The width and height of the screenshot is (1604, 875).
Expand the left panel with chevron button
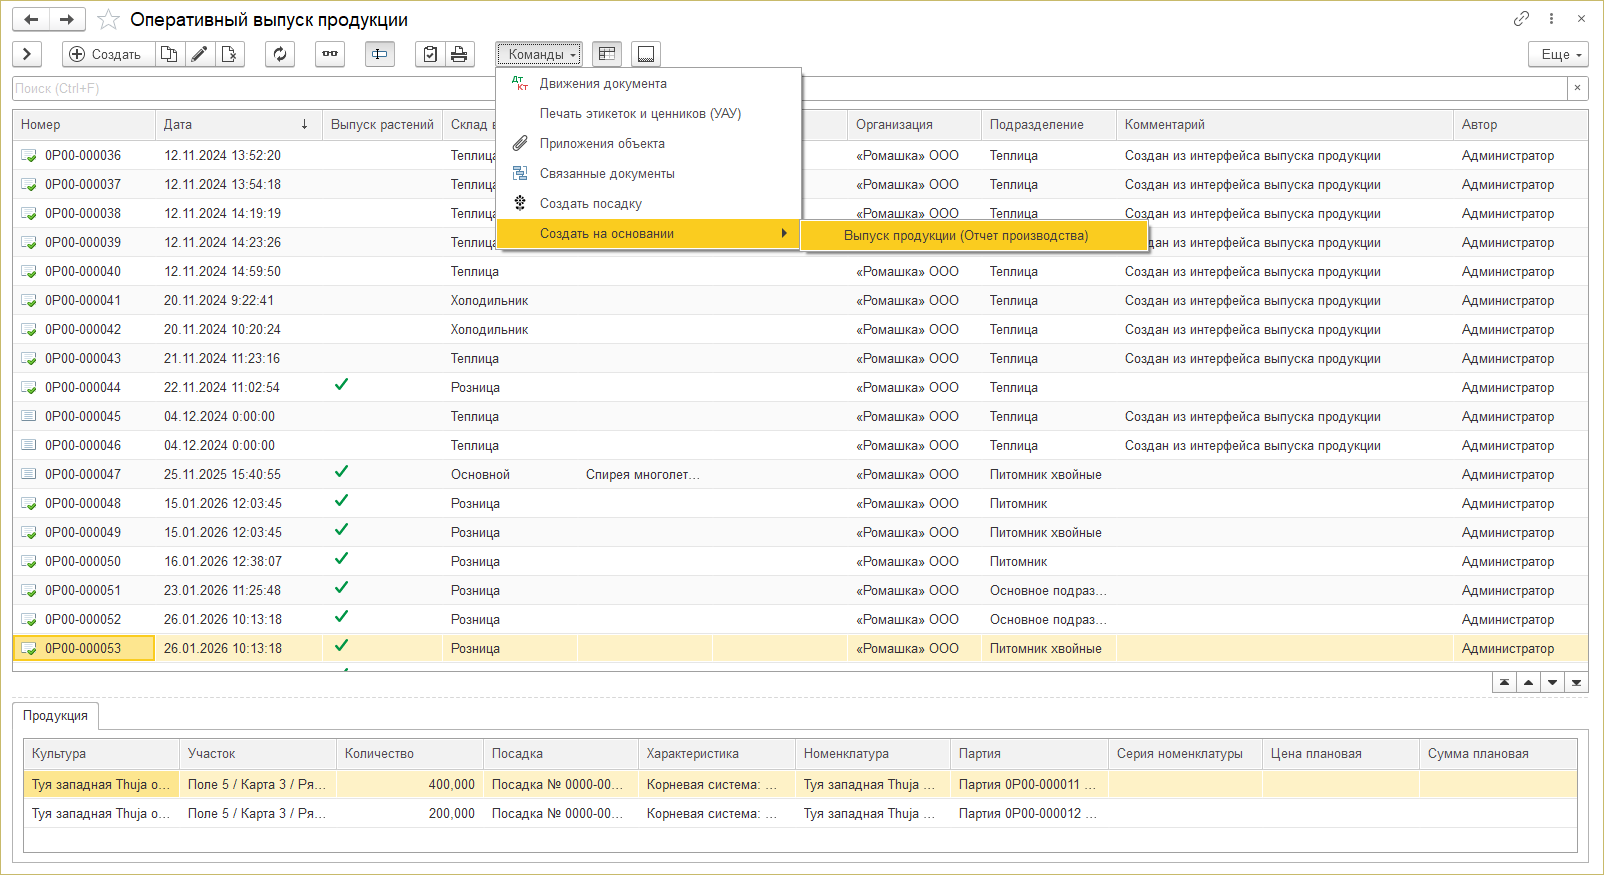coord(27,54)
